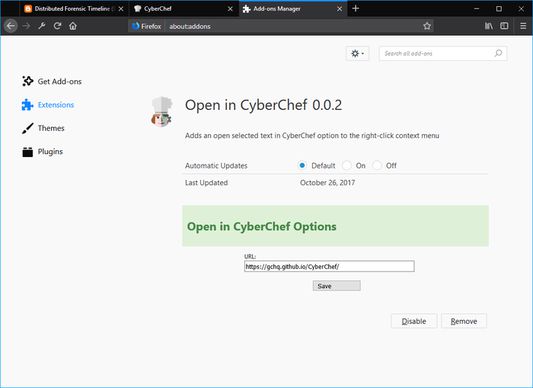Viewport: 533px width, 388px height.
Task: Switch to the CyberChef tab
Action: click(x=184, y=9)
